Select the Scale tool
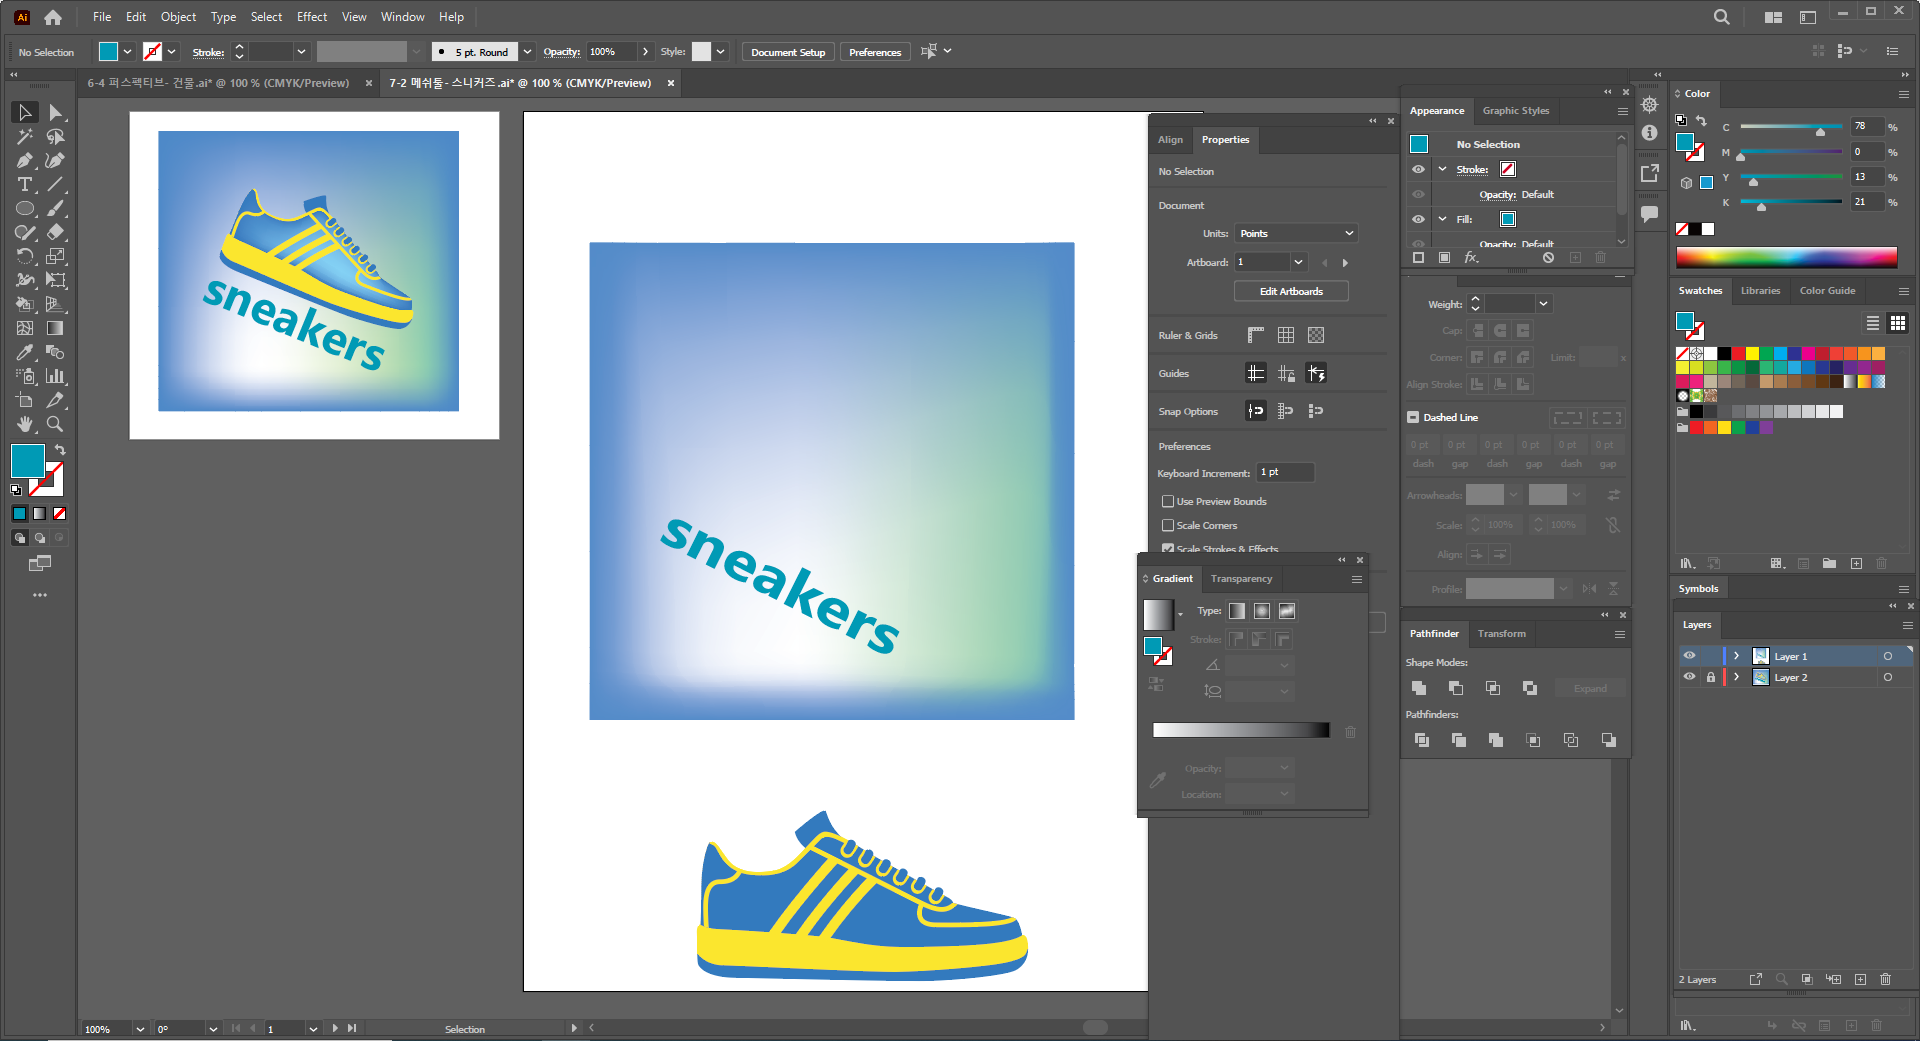Image resolution: width=1920 pixels, height=1041 pixels. [56, 257]
